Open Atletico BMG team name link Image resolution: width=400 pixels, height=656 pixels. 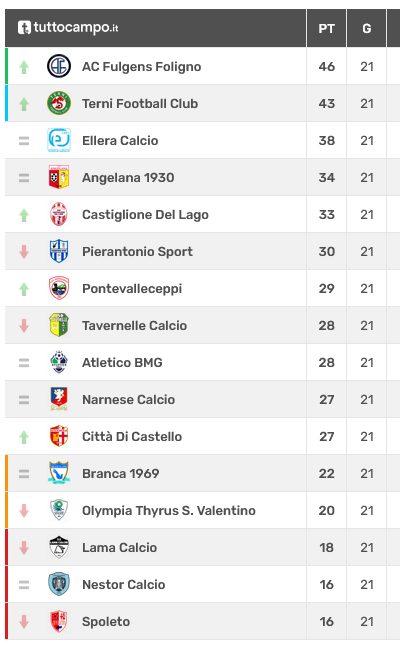click(x=122, y=362)
